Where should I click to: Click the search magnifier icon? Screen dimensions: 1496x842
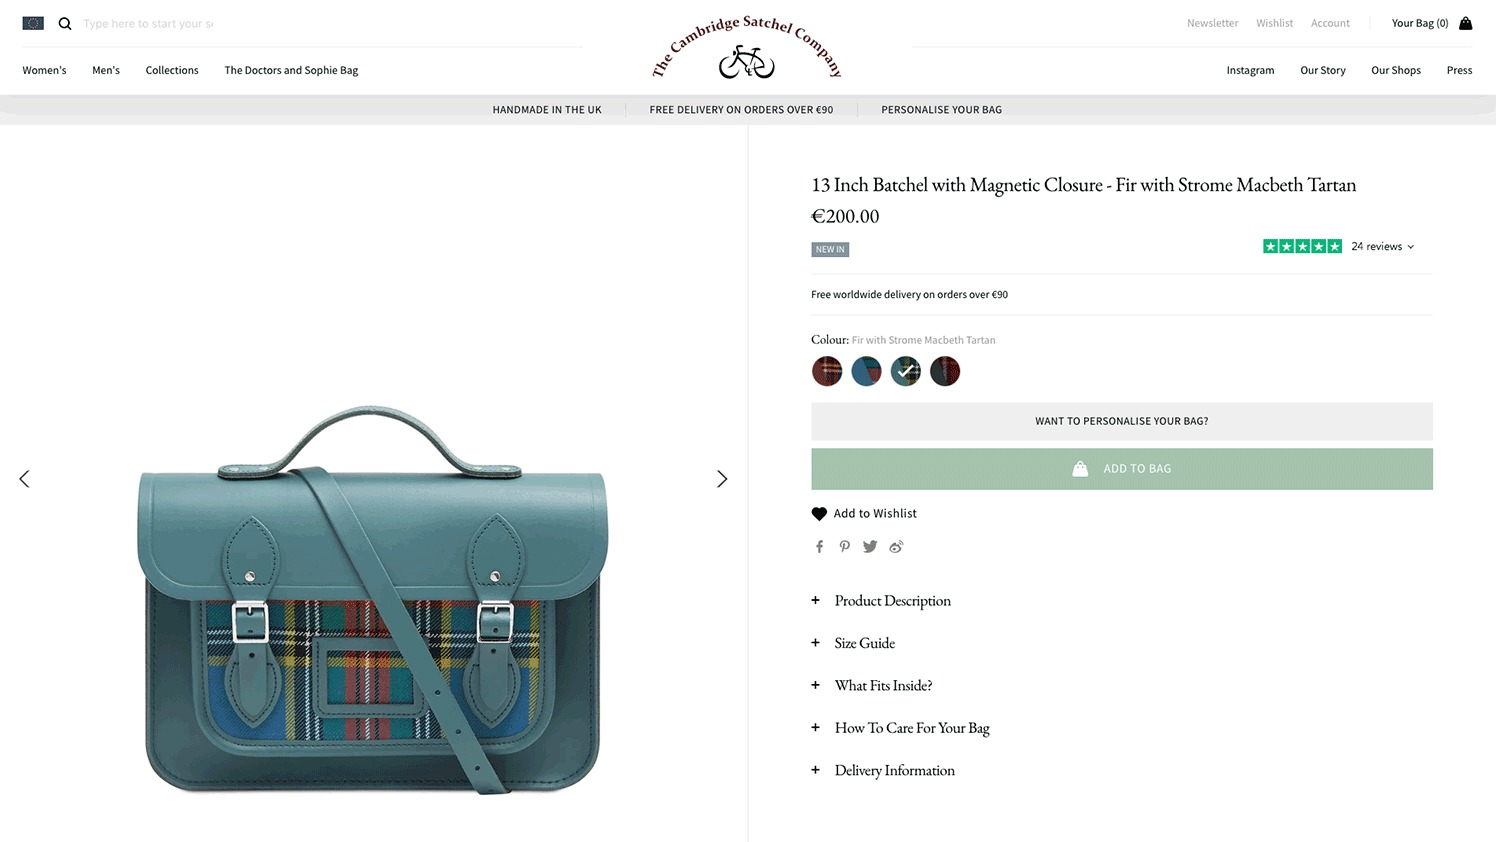(65, 23)
